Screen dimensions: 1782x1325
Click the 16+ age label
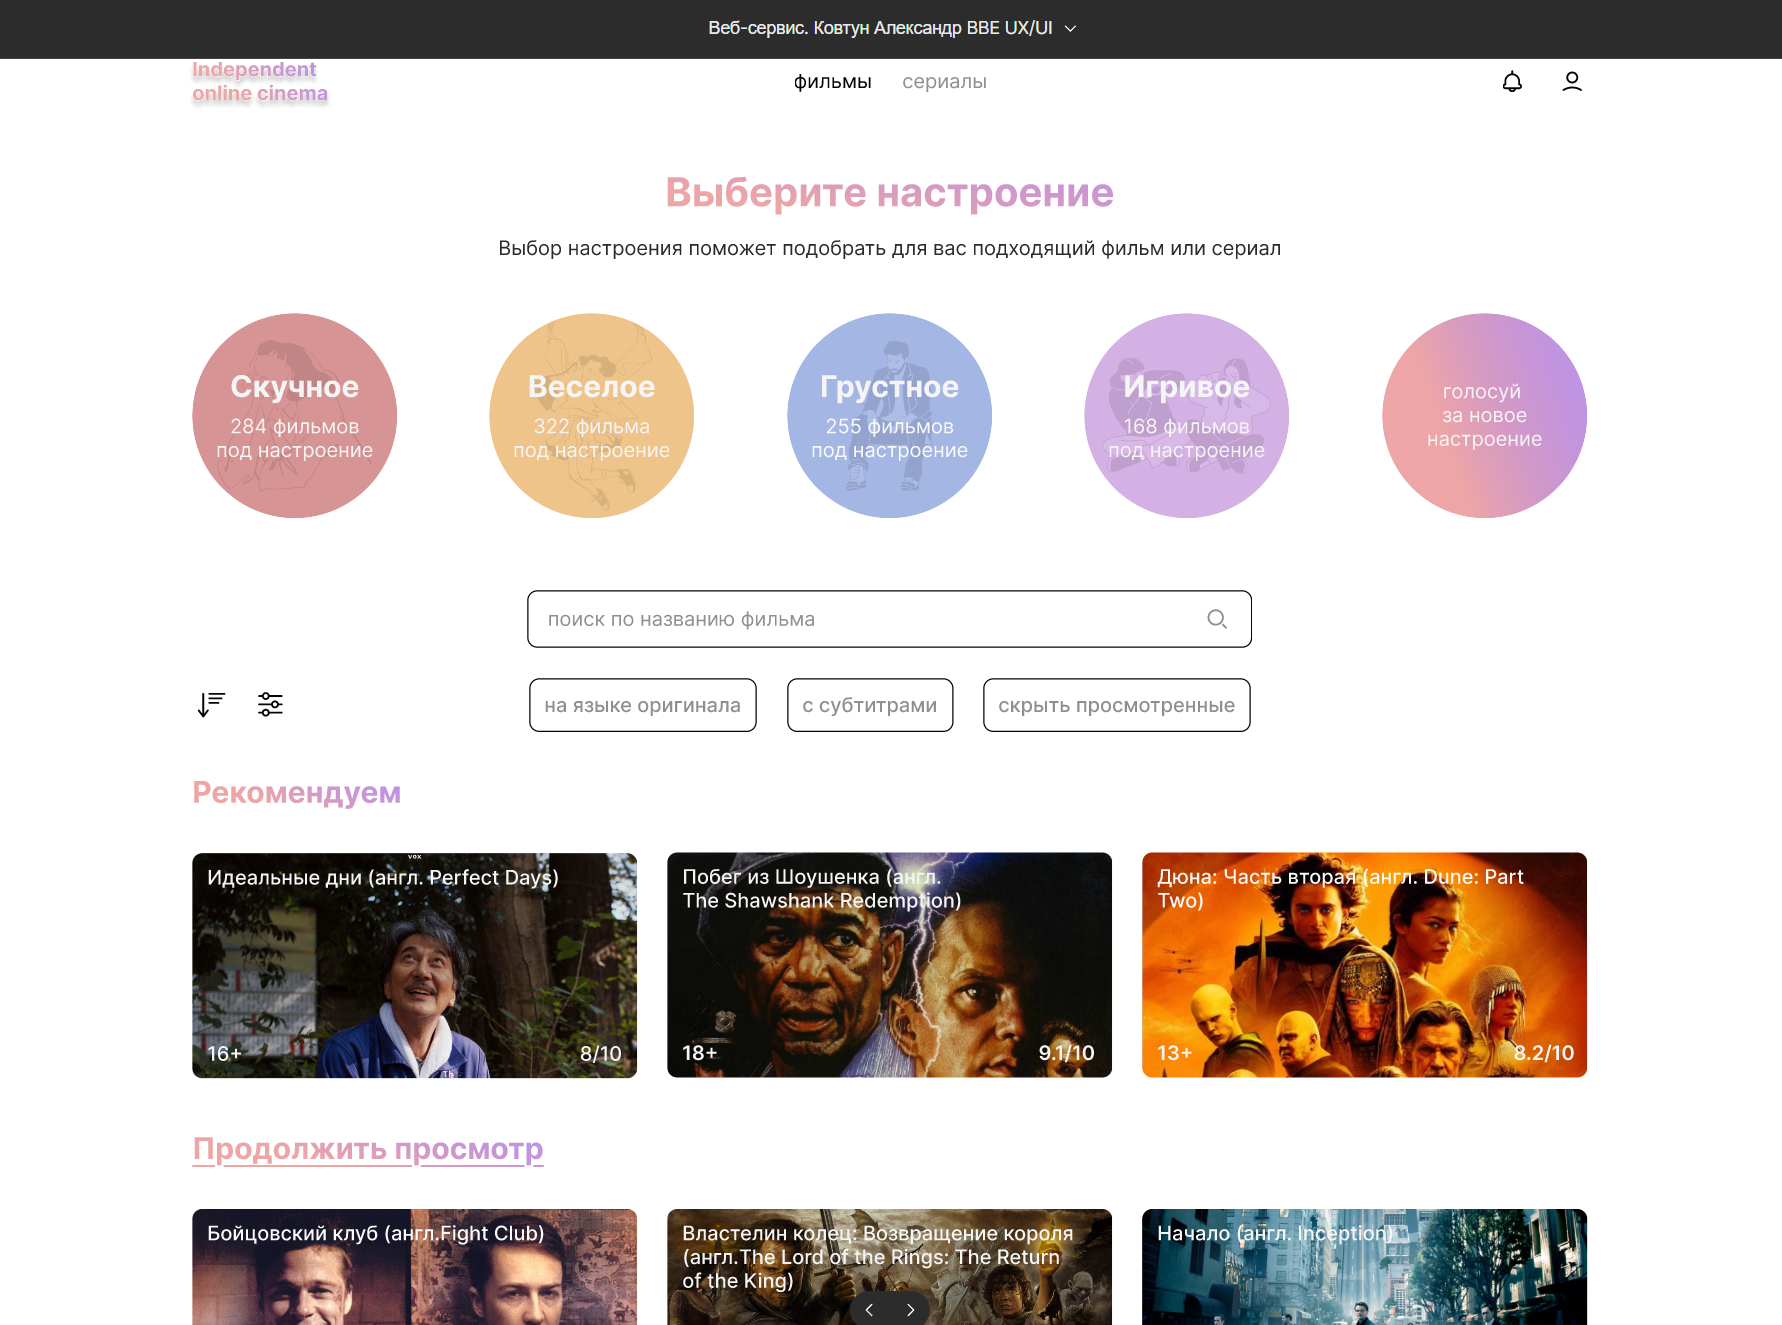pyautogui.click(x=225, y=1054)
